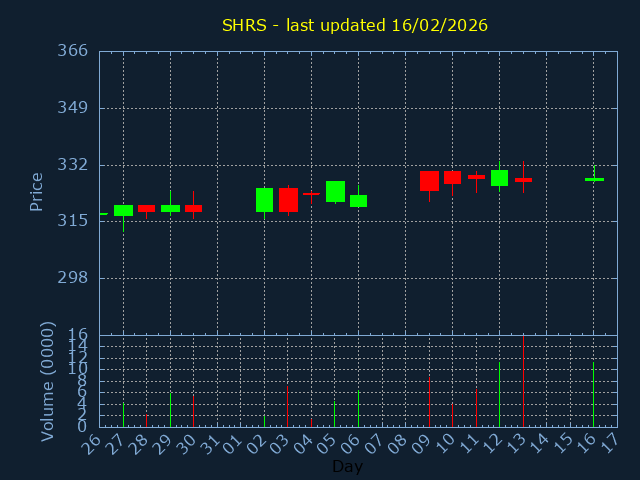Select the 332 price axis tick label
This screenshot has height=480, width=640.
[72, 164]
